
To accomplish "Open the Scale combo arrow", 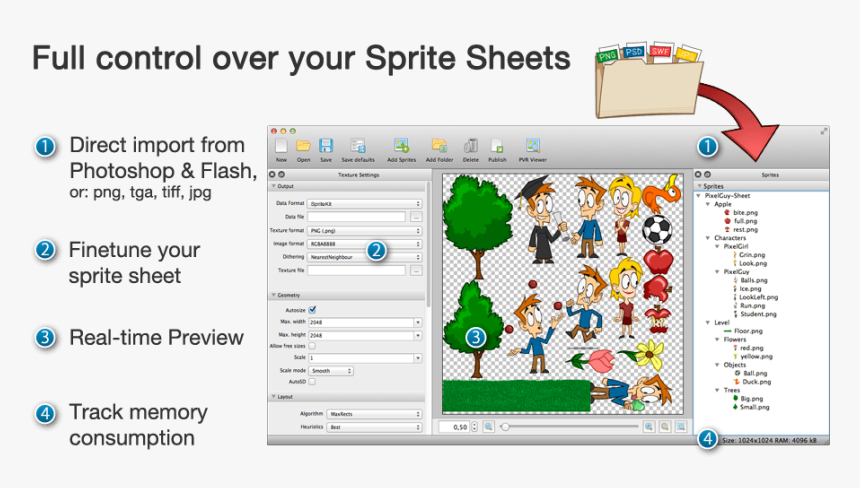I will click(417, 358).
